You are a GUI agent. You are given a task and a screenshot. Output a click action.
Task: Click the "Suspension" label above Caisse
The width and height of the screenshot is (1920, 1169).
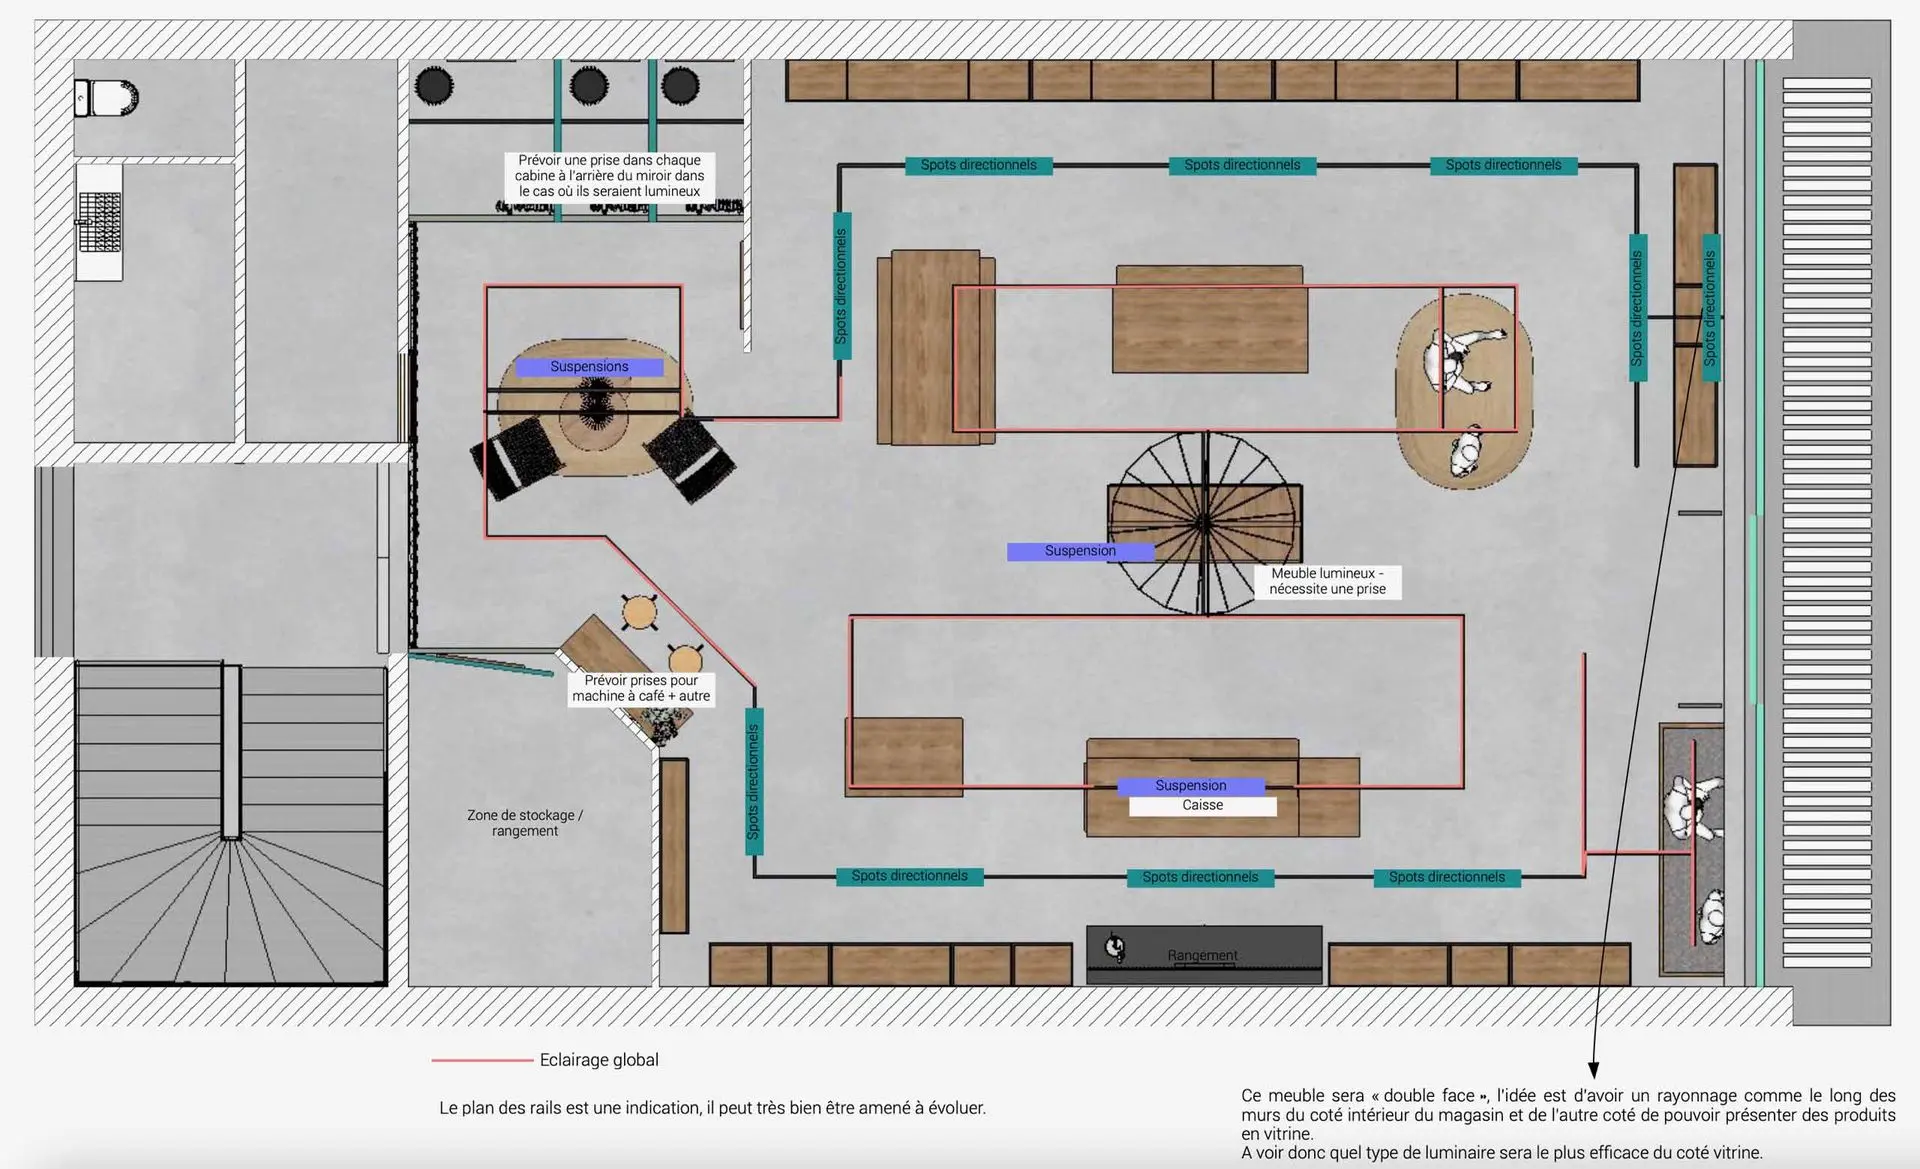[x=1190, y=786]
